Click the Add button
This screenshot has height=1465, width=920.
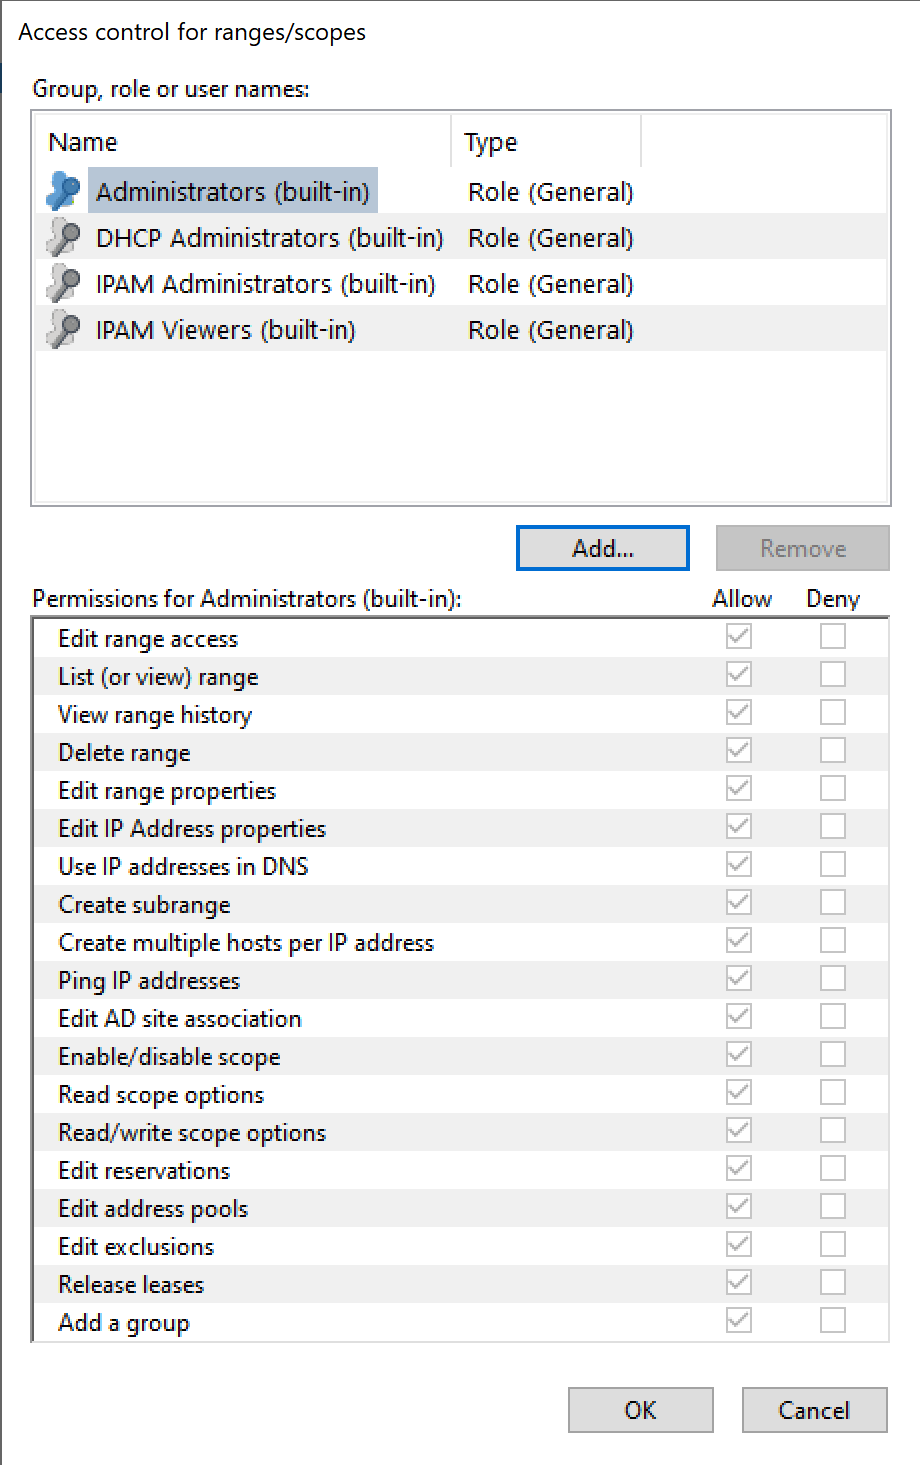coord(602,548)
